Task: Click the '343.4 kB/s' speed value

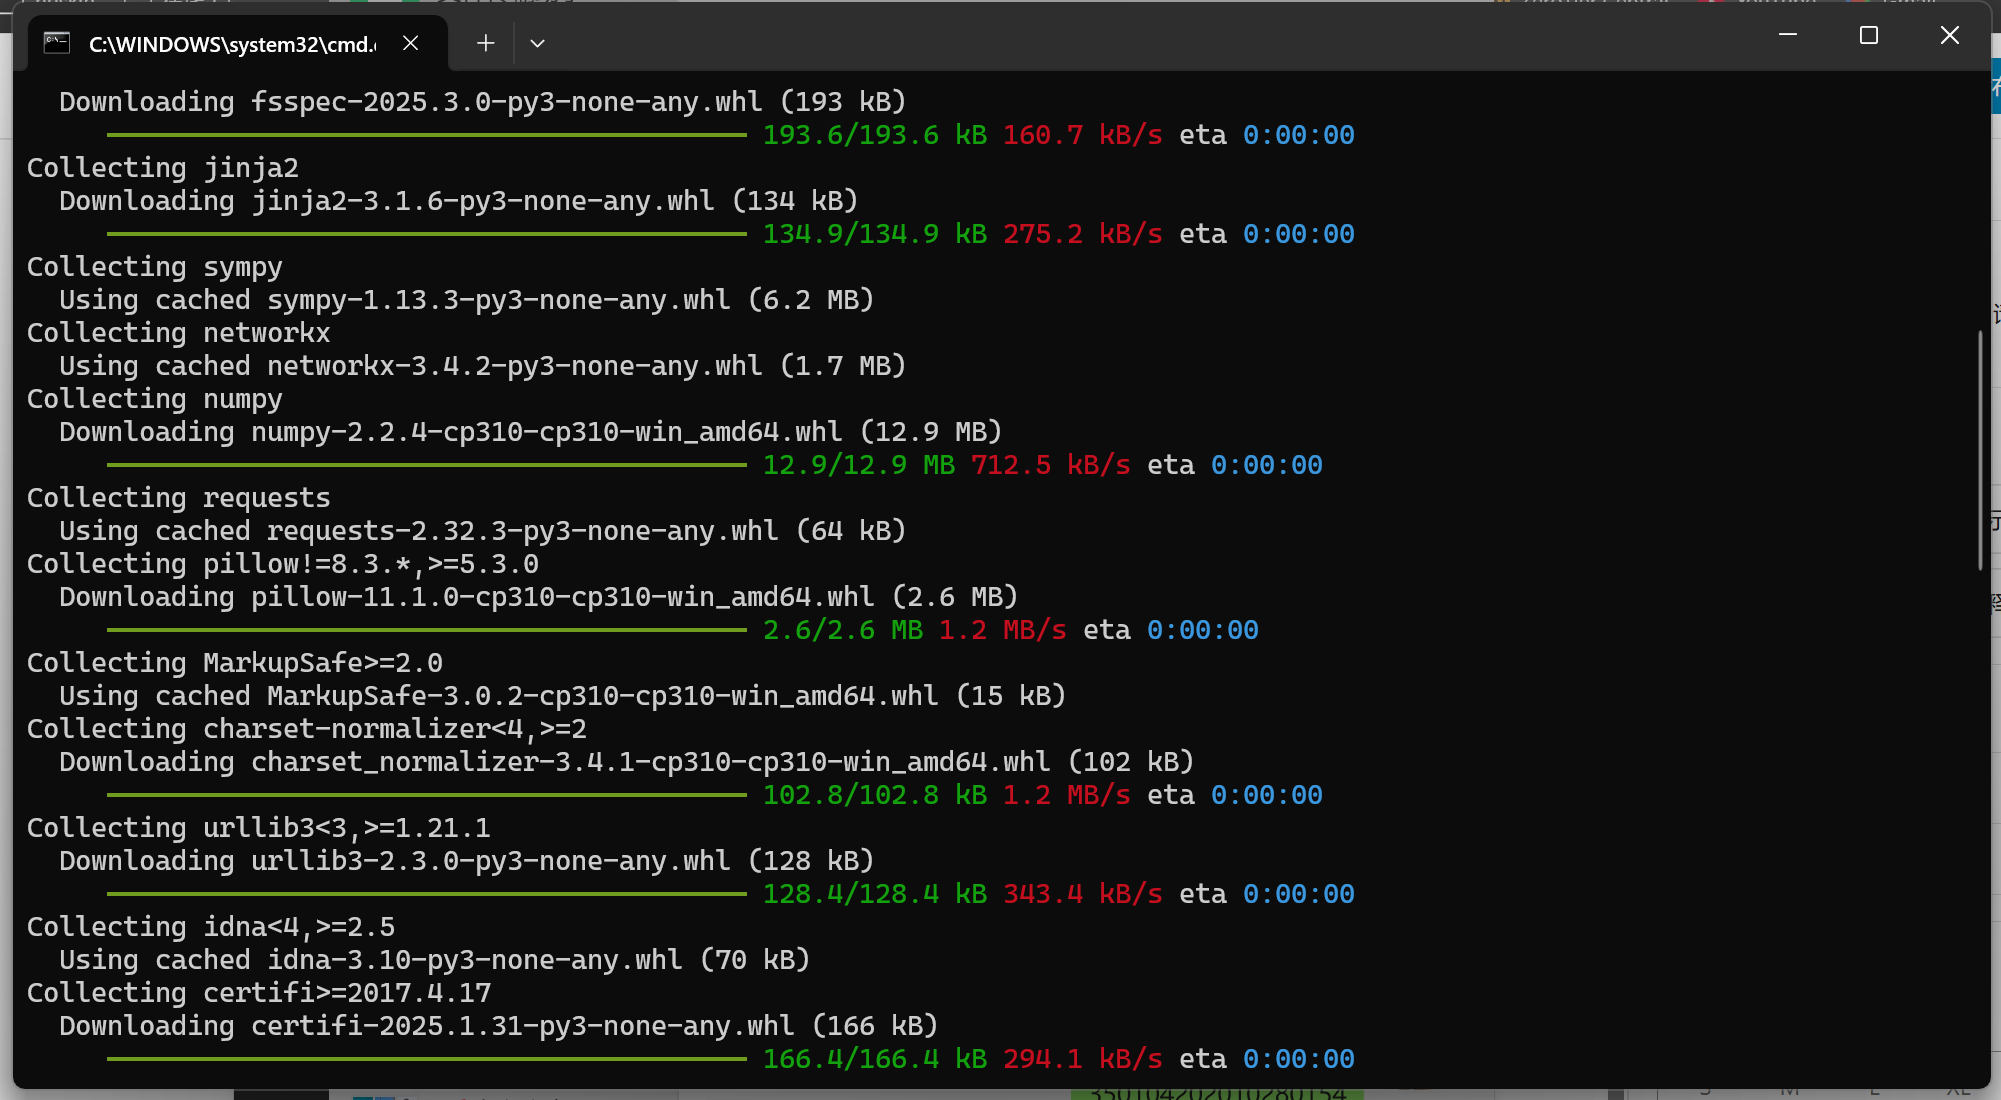Action: coord(1083,894)
